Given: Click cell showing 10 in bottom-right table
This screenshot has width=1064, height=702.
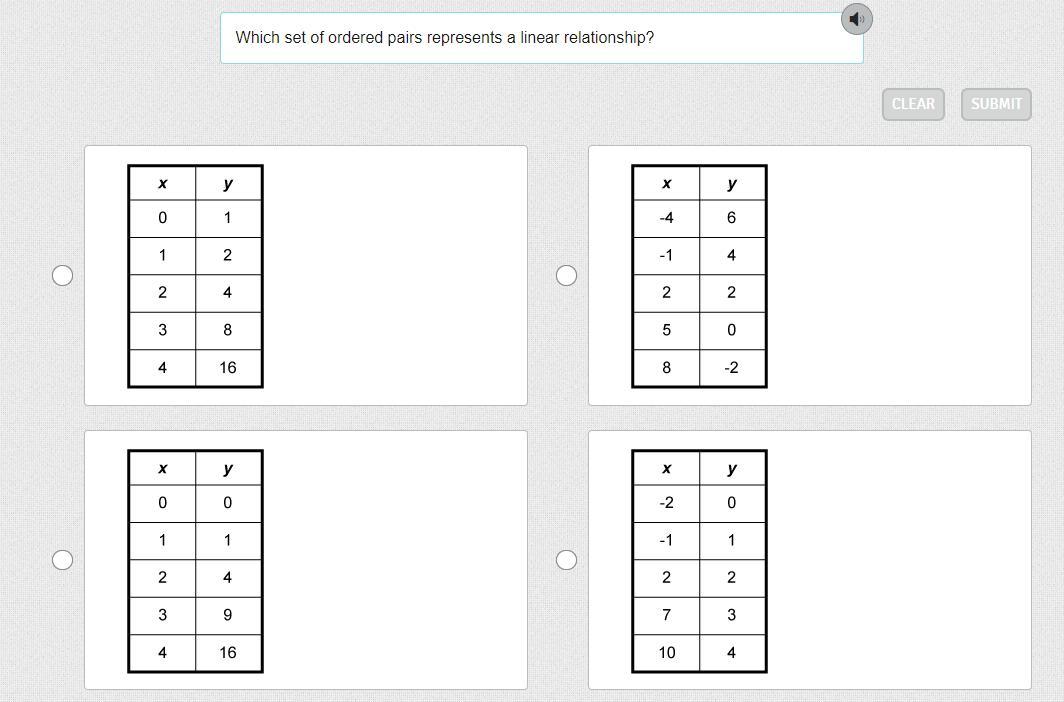Looking at the screenshot, I should 666,652.
